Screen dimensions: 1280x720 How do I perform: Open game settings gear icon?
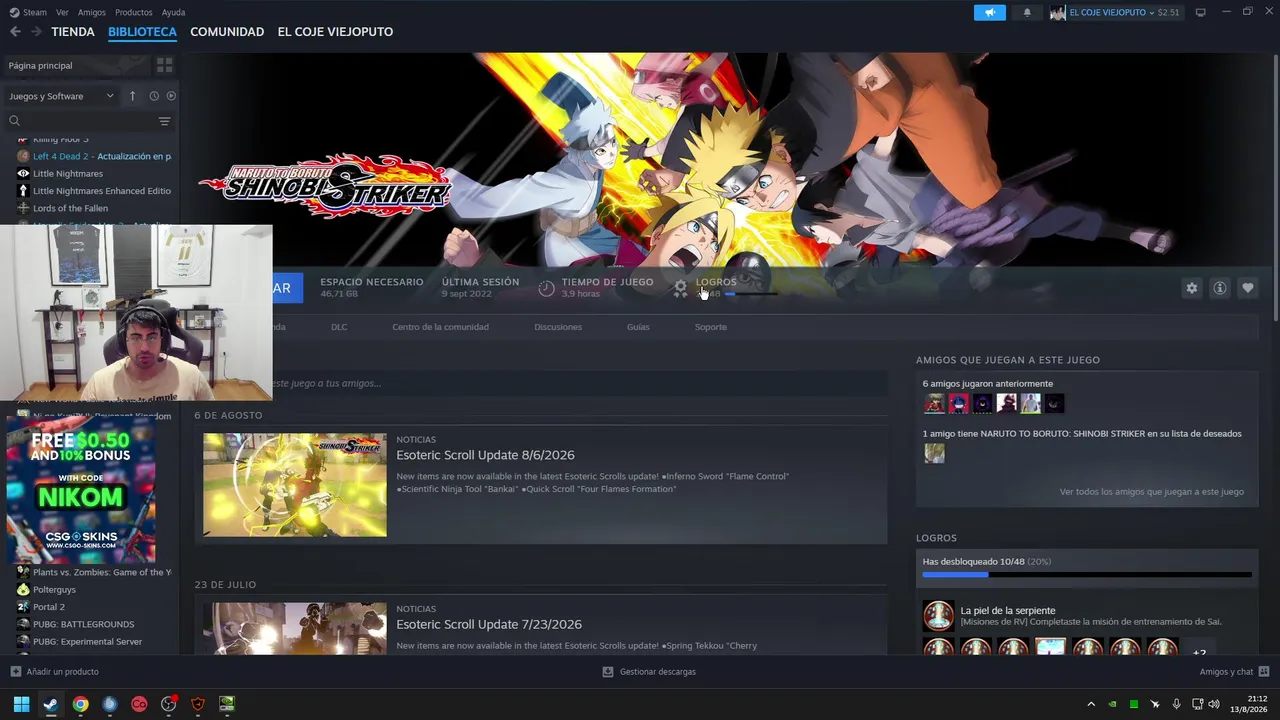pyautogui.click(x=1191, y=288)
